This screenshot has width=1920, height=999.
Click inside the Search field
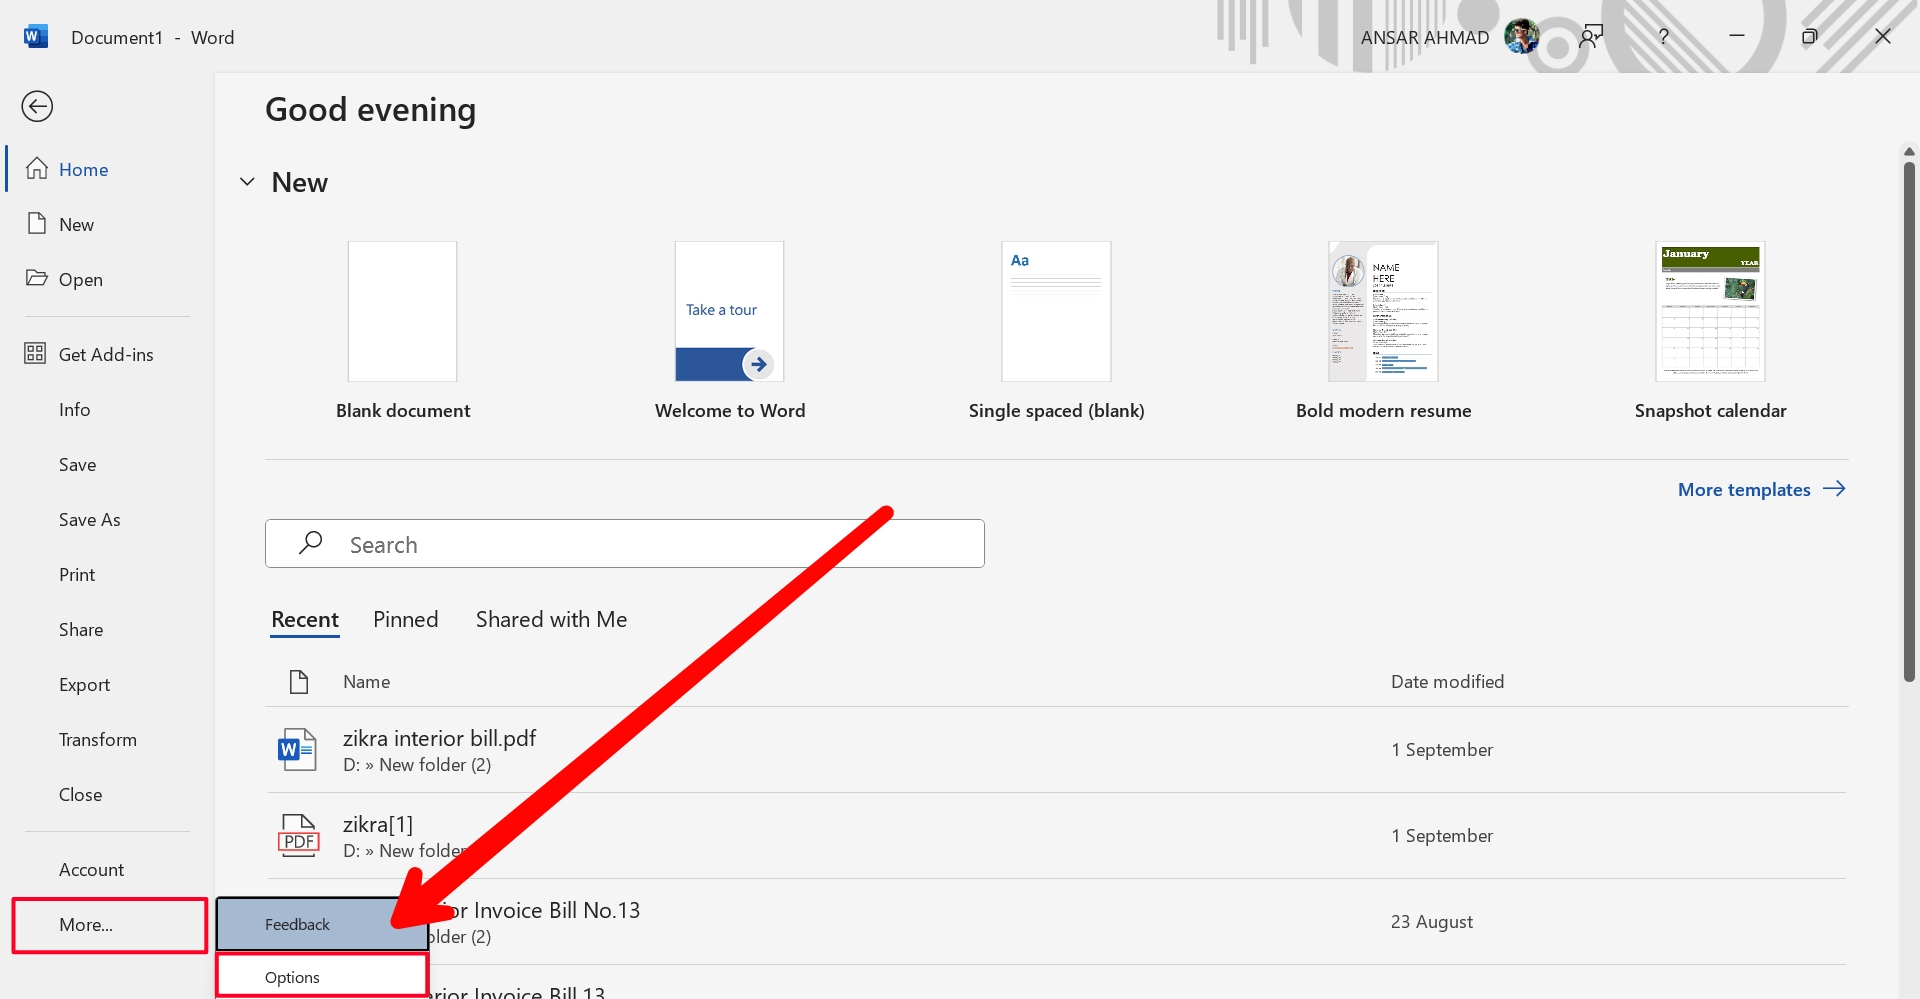click(x=625, y=543)
